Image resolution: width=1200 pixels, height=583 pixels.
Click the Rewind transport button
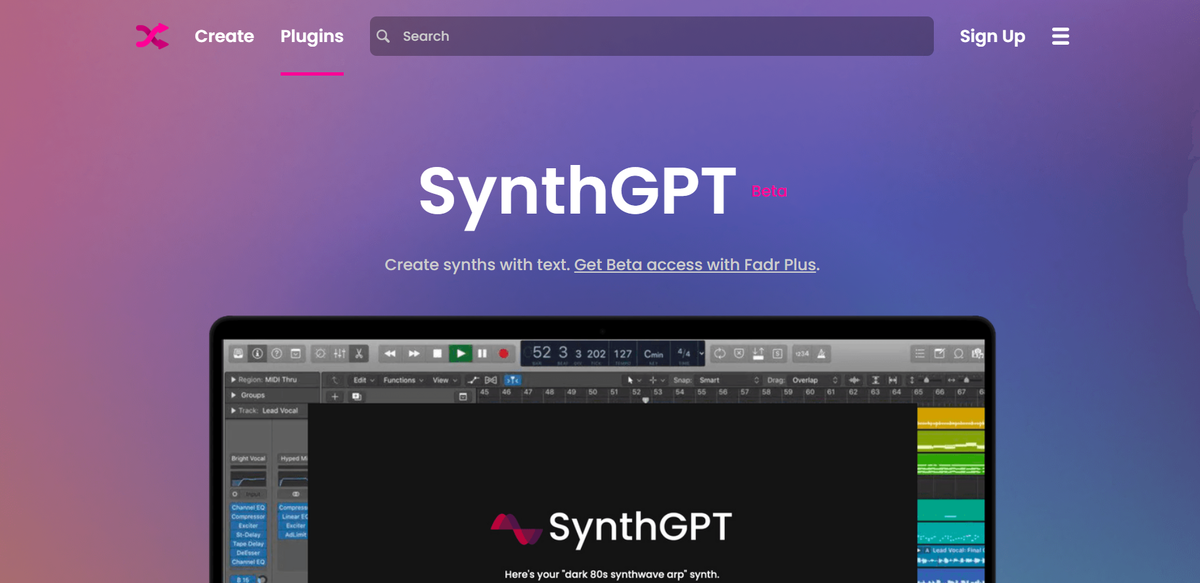pos(390,353)
